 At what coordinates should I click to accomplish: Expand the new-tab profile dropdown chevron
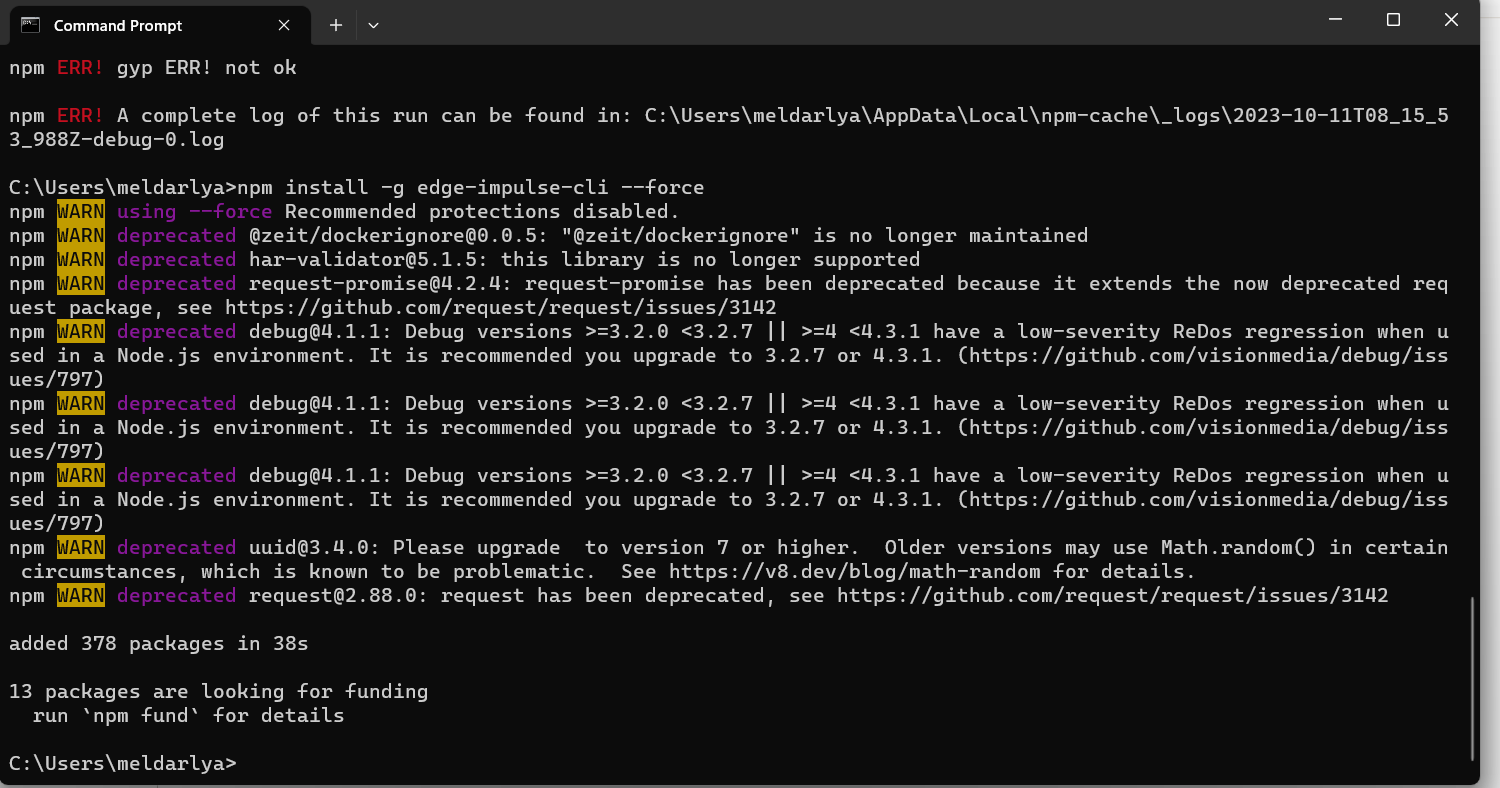[x=373, y=25]
